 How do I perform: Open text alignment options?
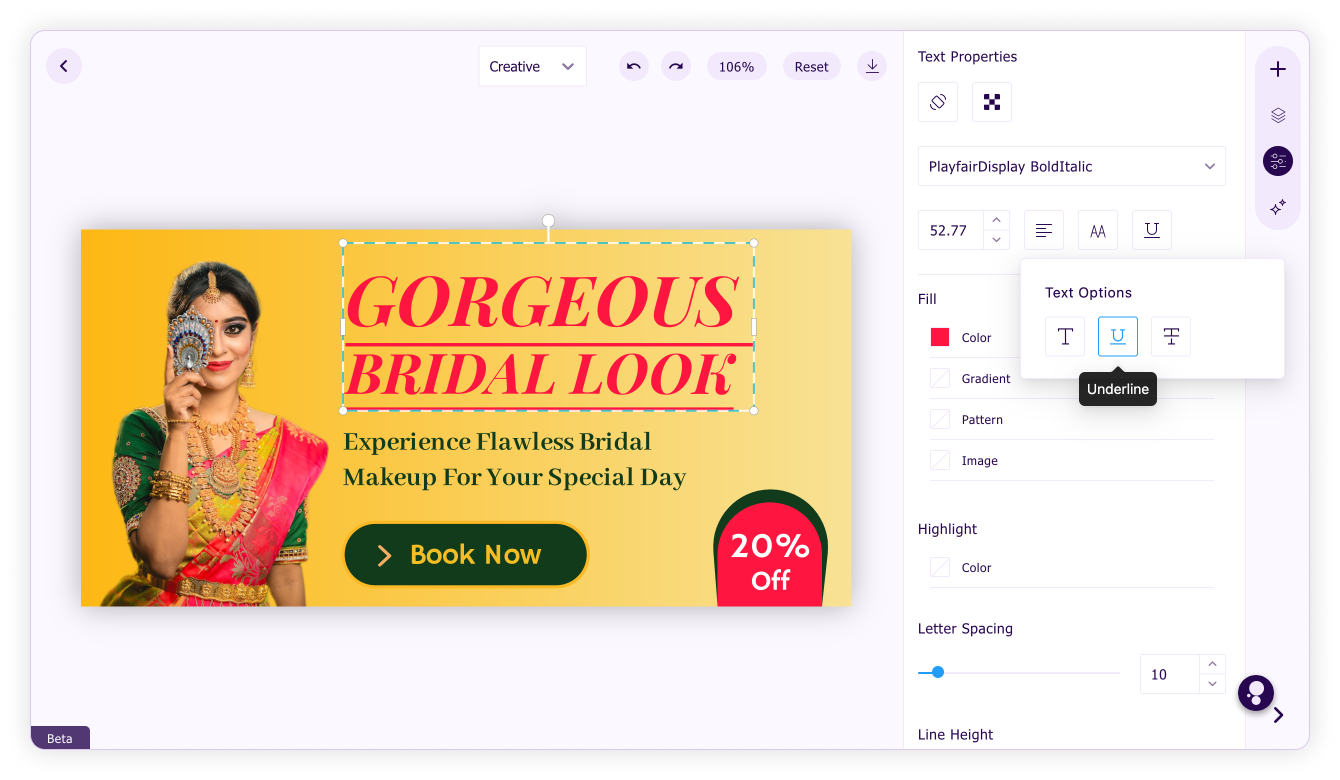pos(1044,230)
